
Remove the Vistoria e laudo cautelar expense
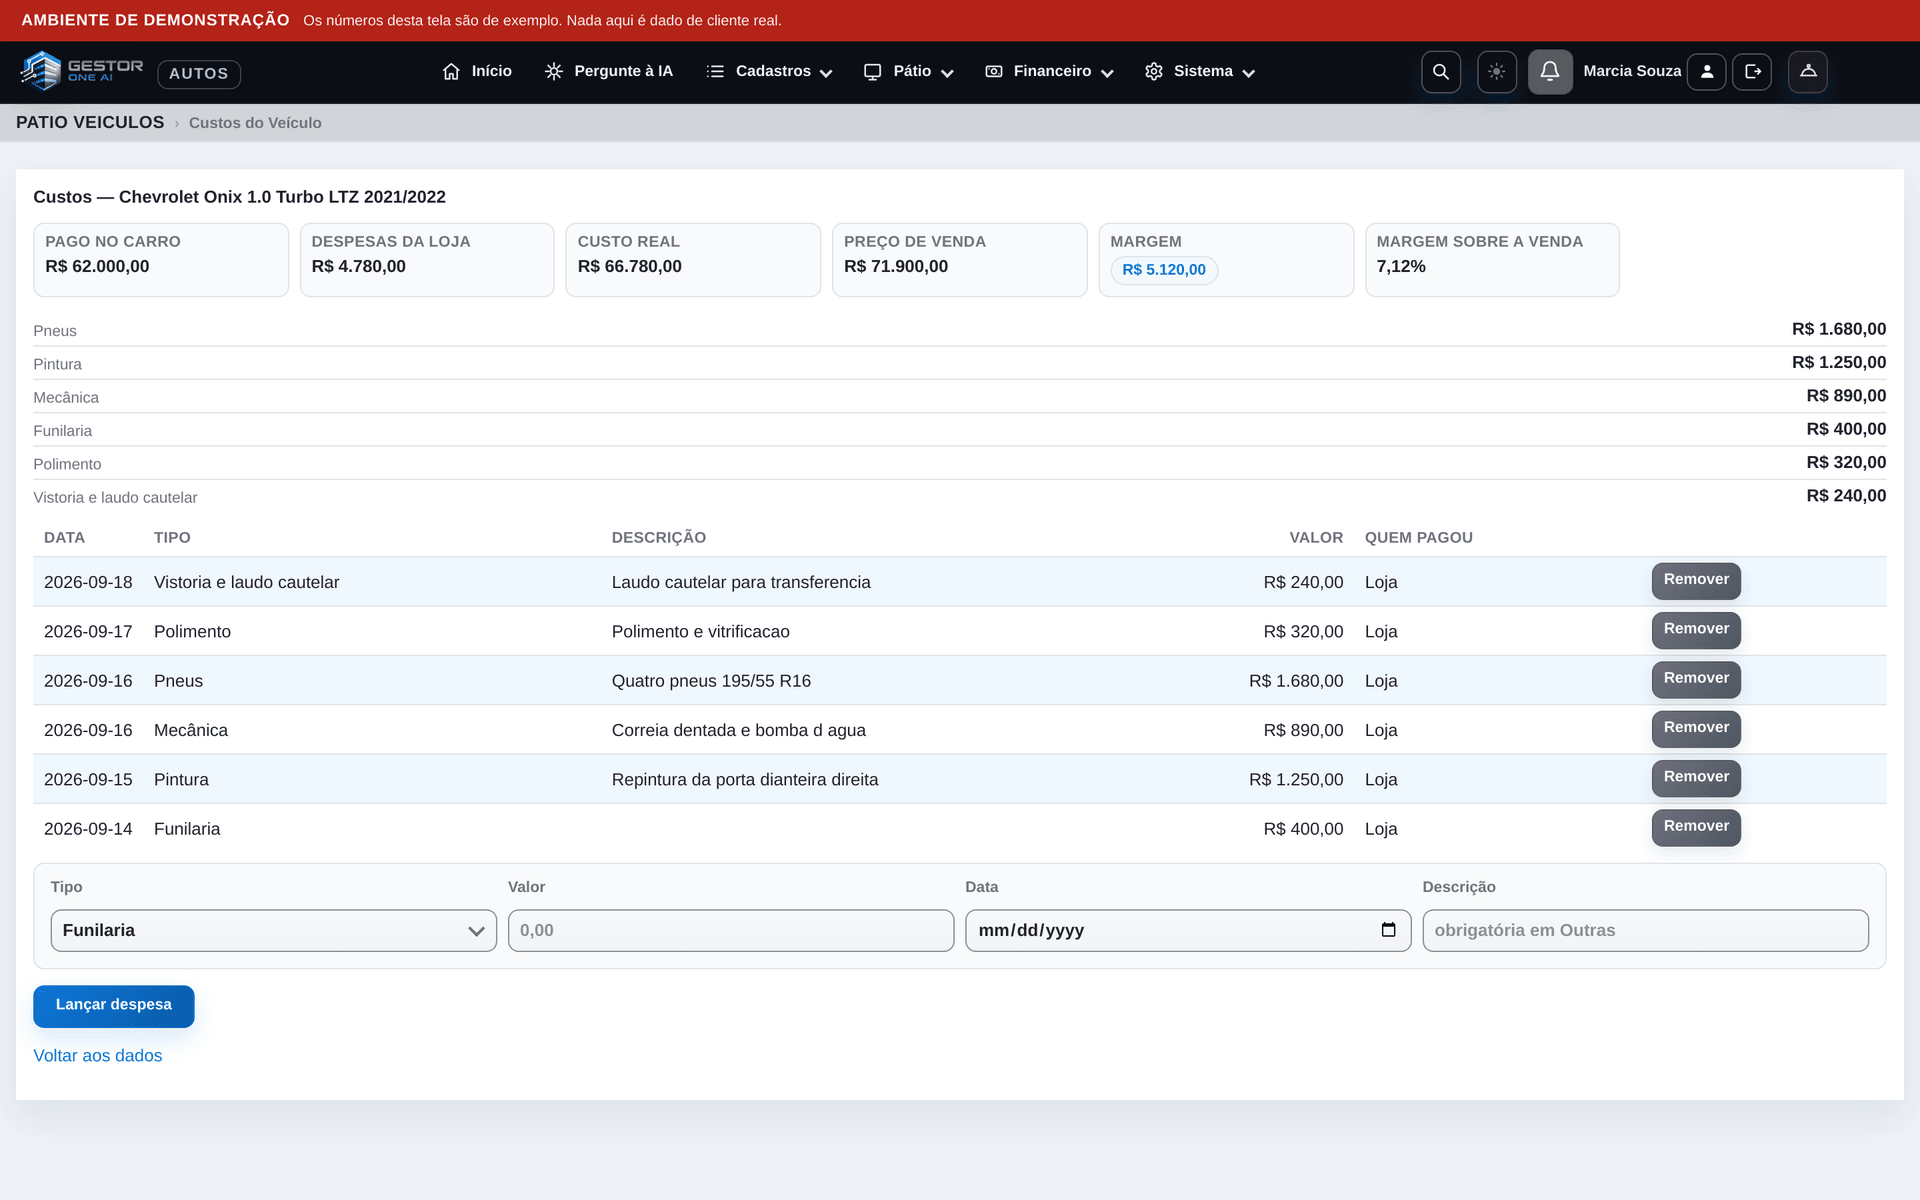click(1696, 580)
